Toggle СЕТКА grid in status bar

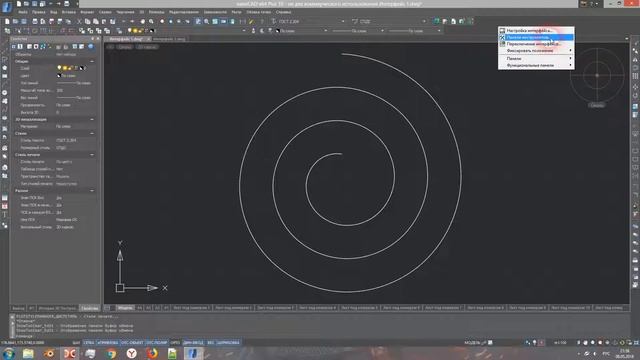[x=89, y=342]
